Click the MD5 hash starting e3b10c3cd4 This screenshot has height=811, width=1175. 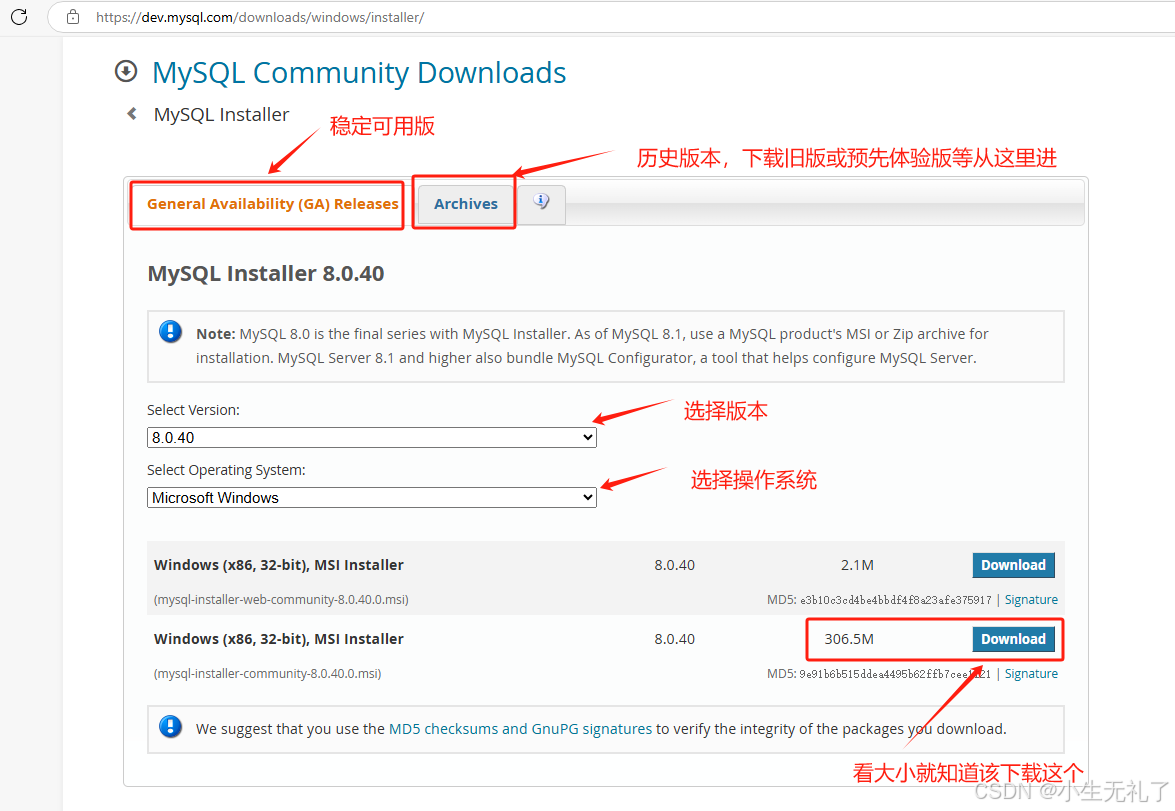(895, 600)
